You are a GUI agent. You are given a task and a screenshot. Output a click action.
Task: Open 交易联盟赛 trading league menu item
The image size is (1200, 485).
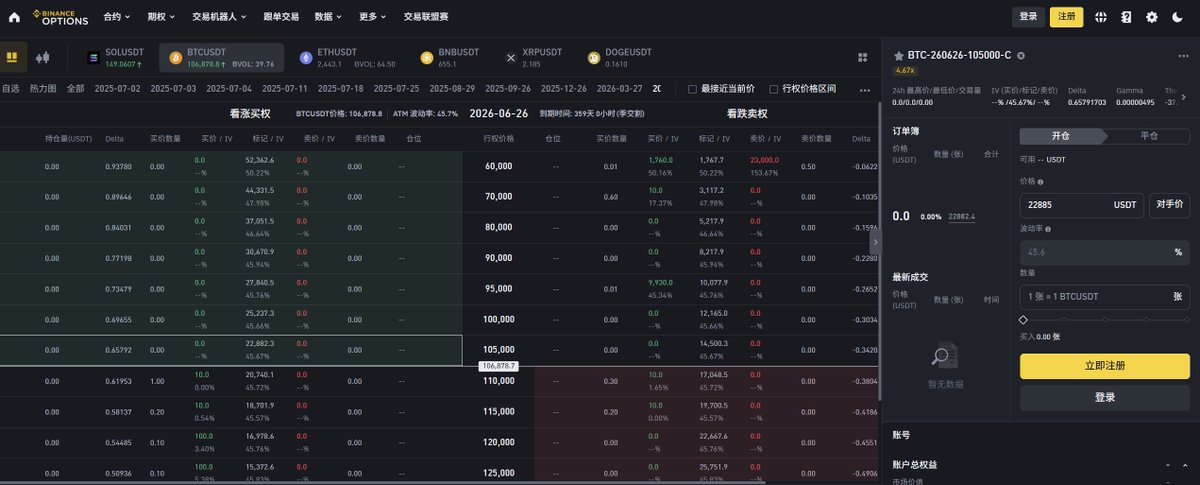coord(426,17)
